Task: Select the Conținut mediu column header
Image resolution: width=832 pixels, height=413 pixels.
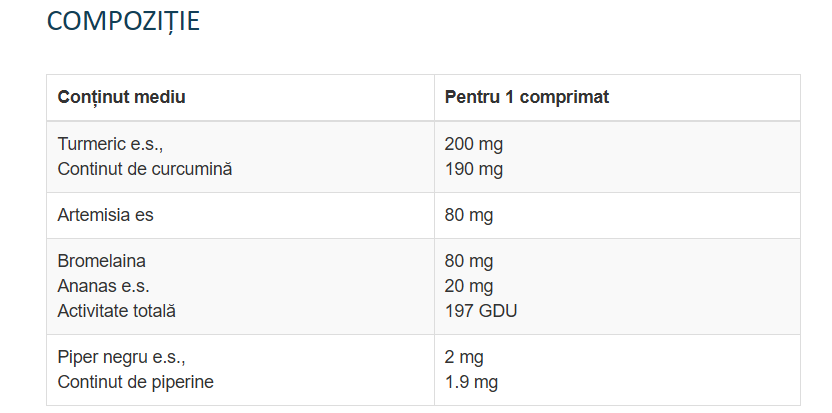Action: (122, 97)
